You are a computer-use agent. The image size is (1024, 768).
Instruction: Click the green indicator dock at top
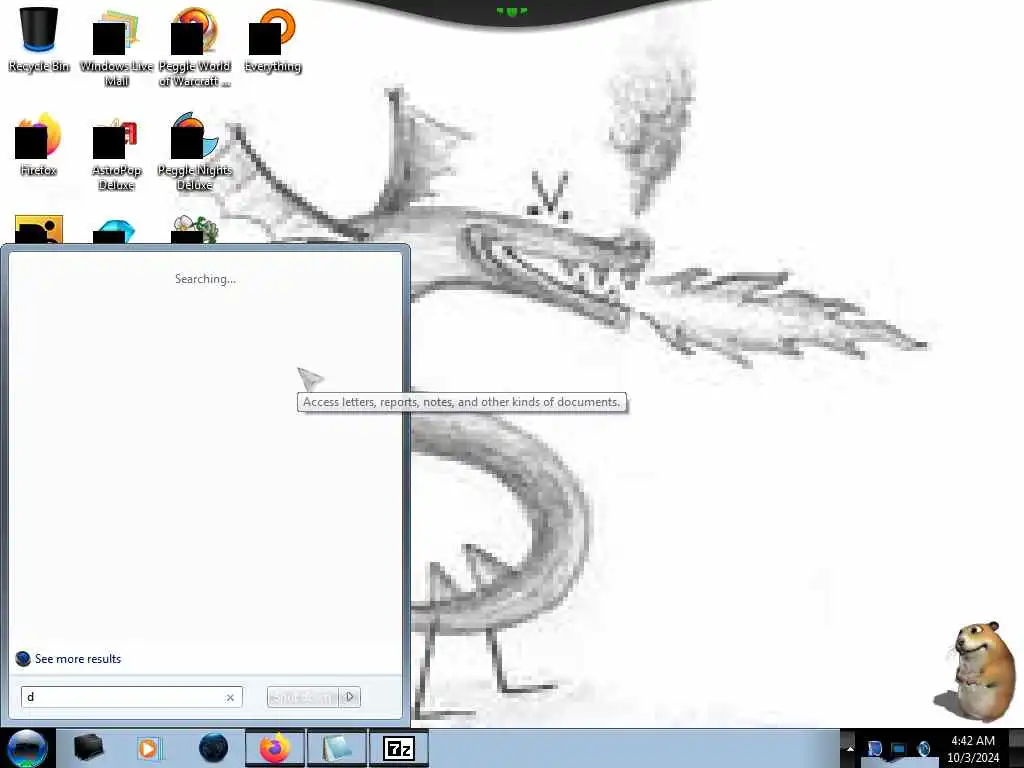tap(512, 11)
